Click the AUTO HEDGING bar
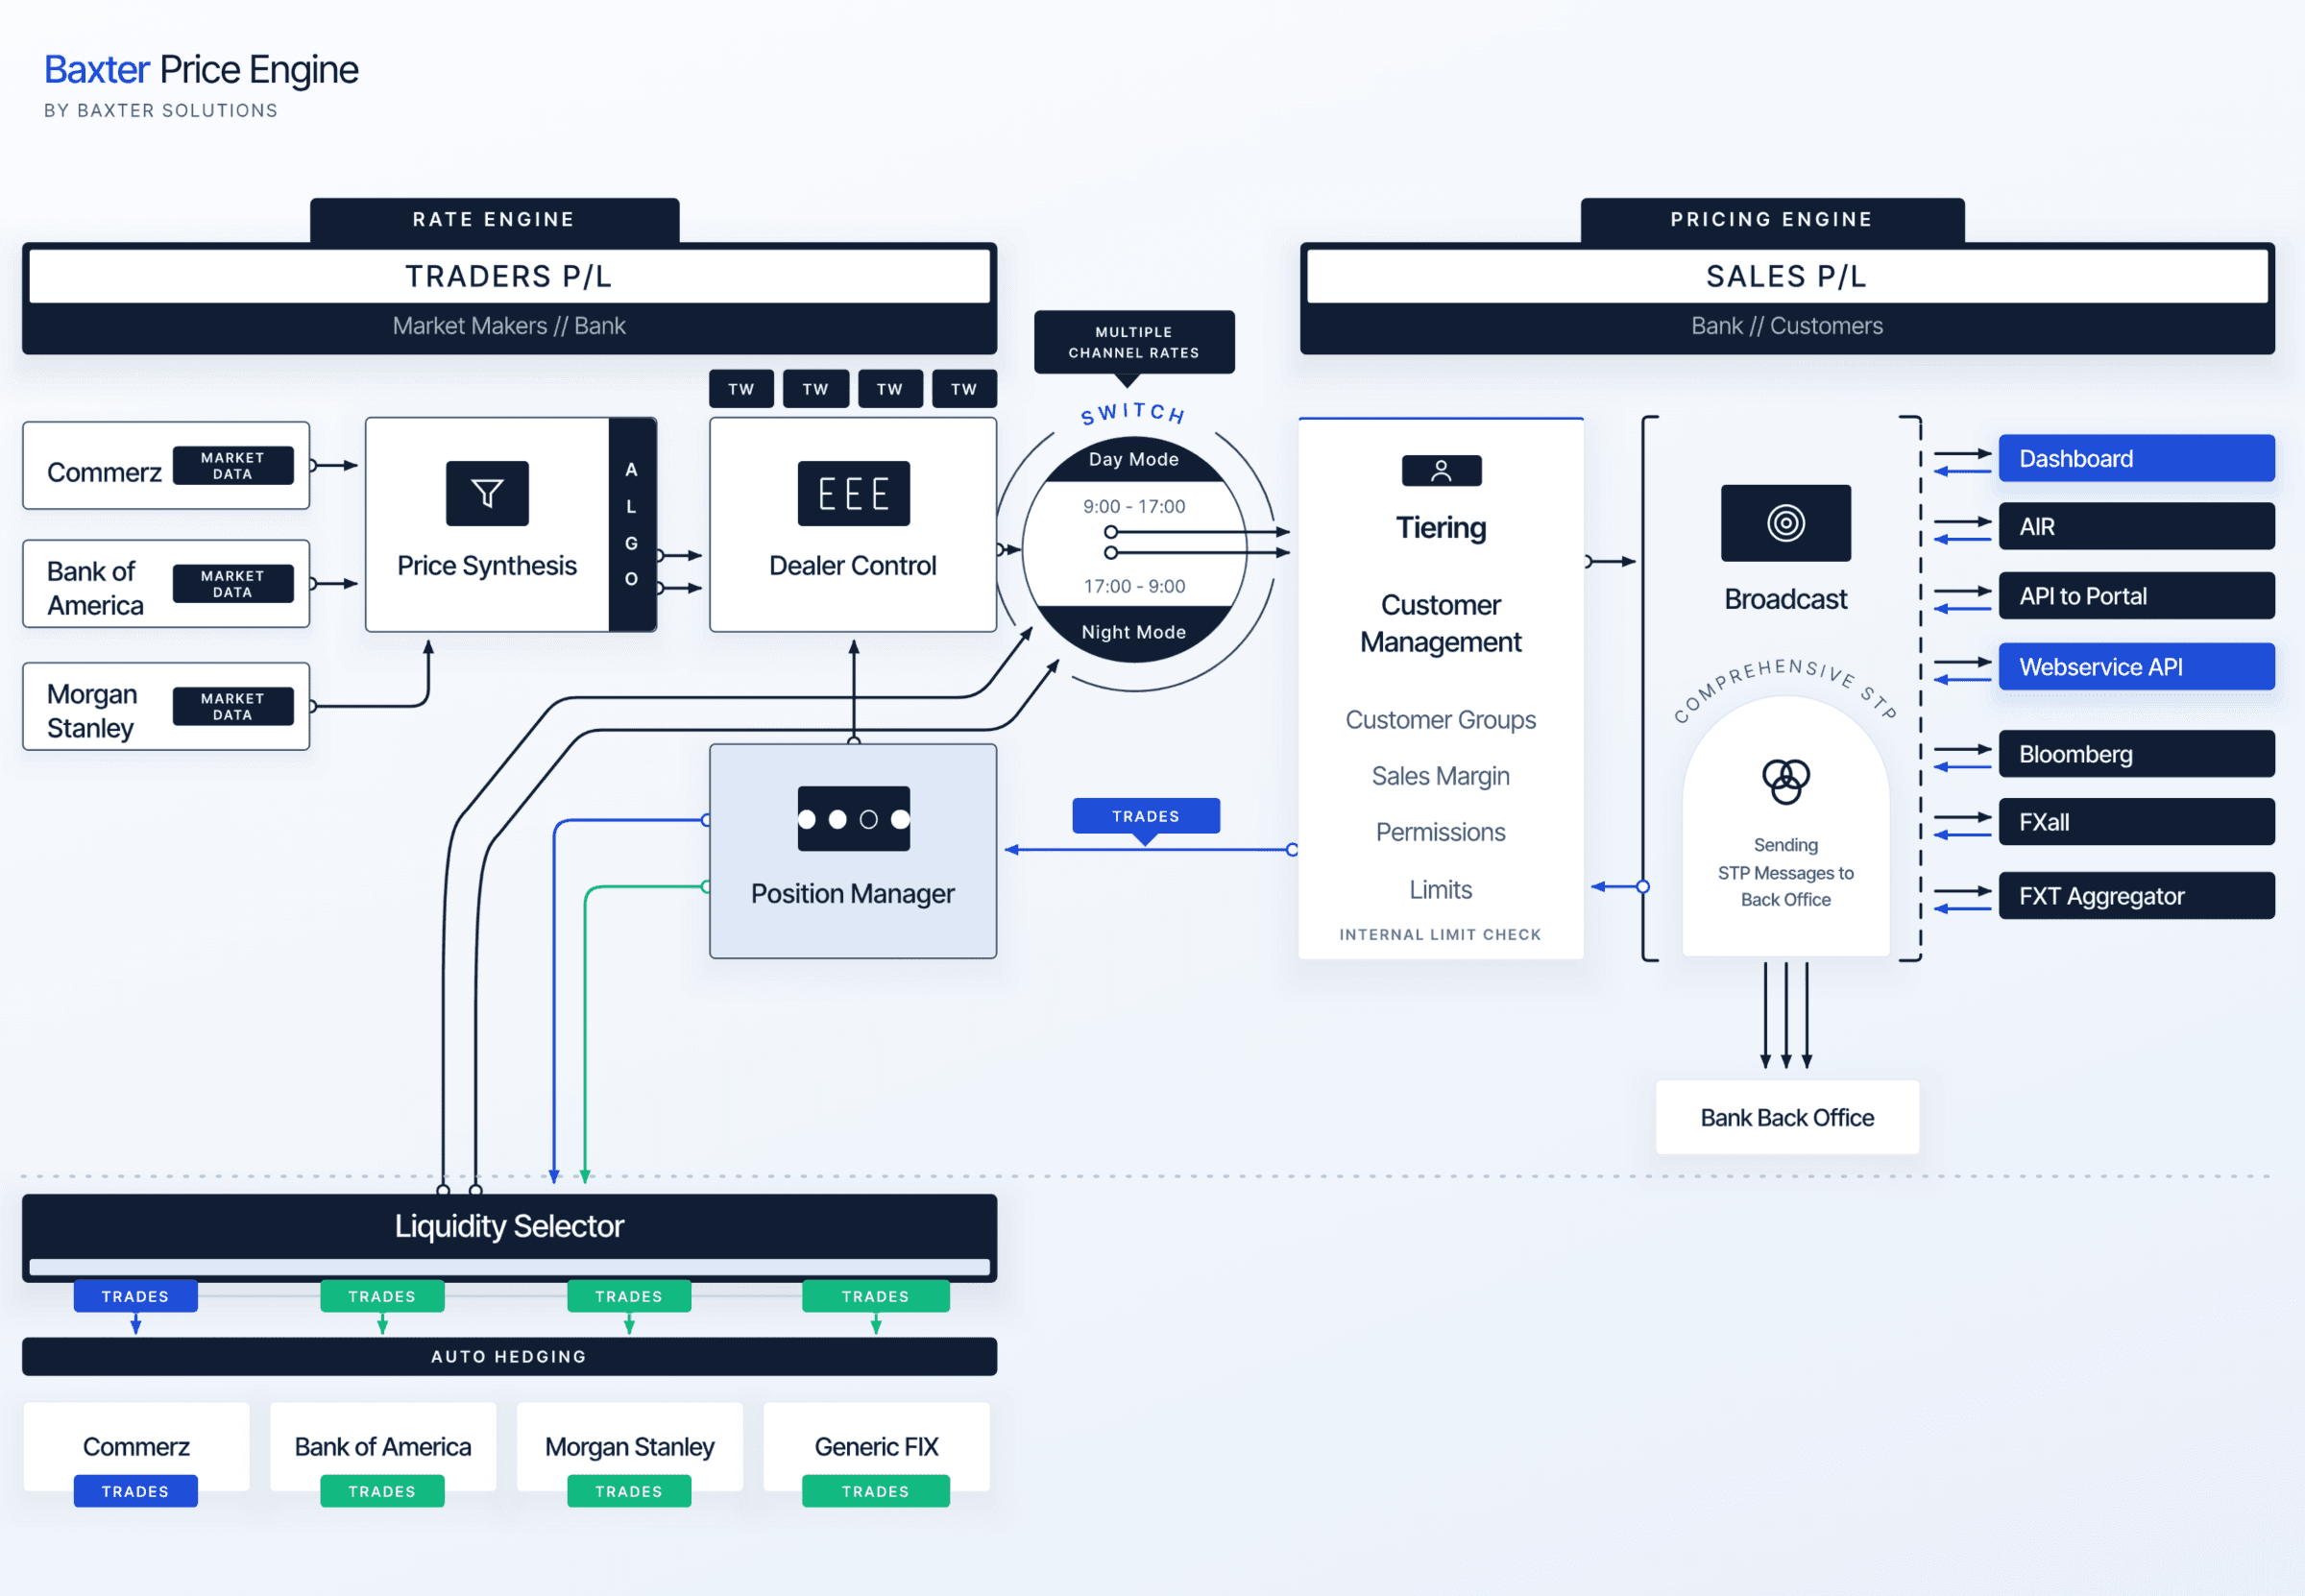Image resolution: width=2305 pixels, height=1596 pixels. pyautogui.click(x=509, y=1357)
